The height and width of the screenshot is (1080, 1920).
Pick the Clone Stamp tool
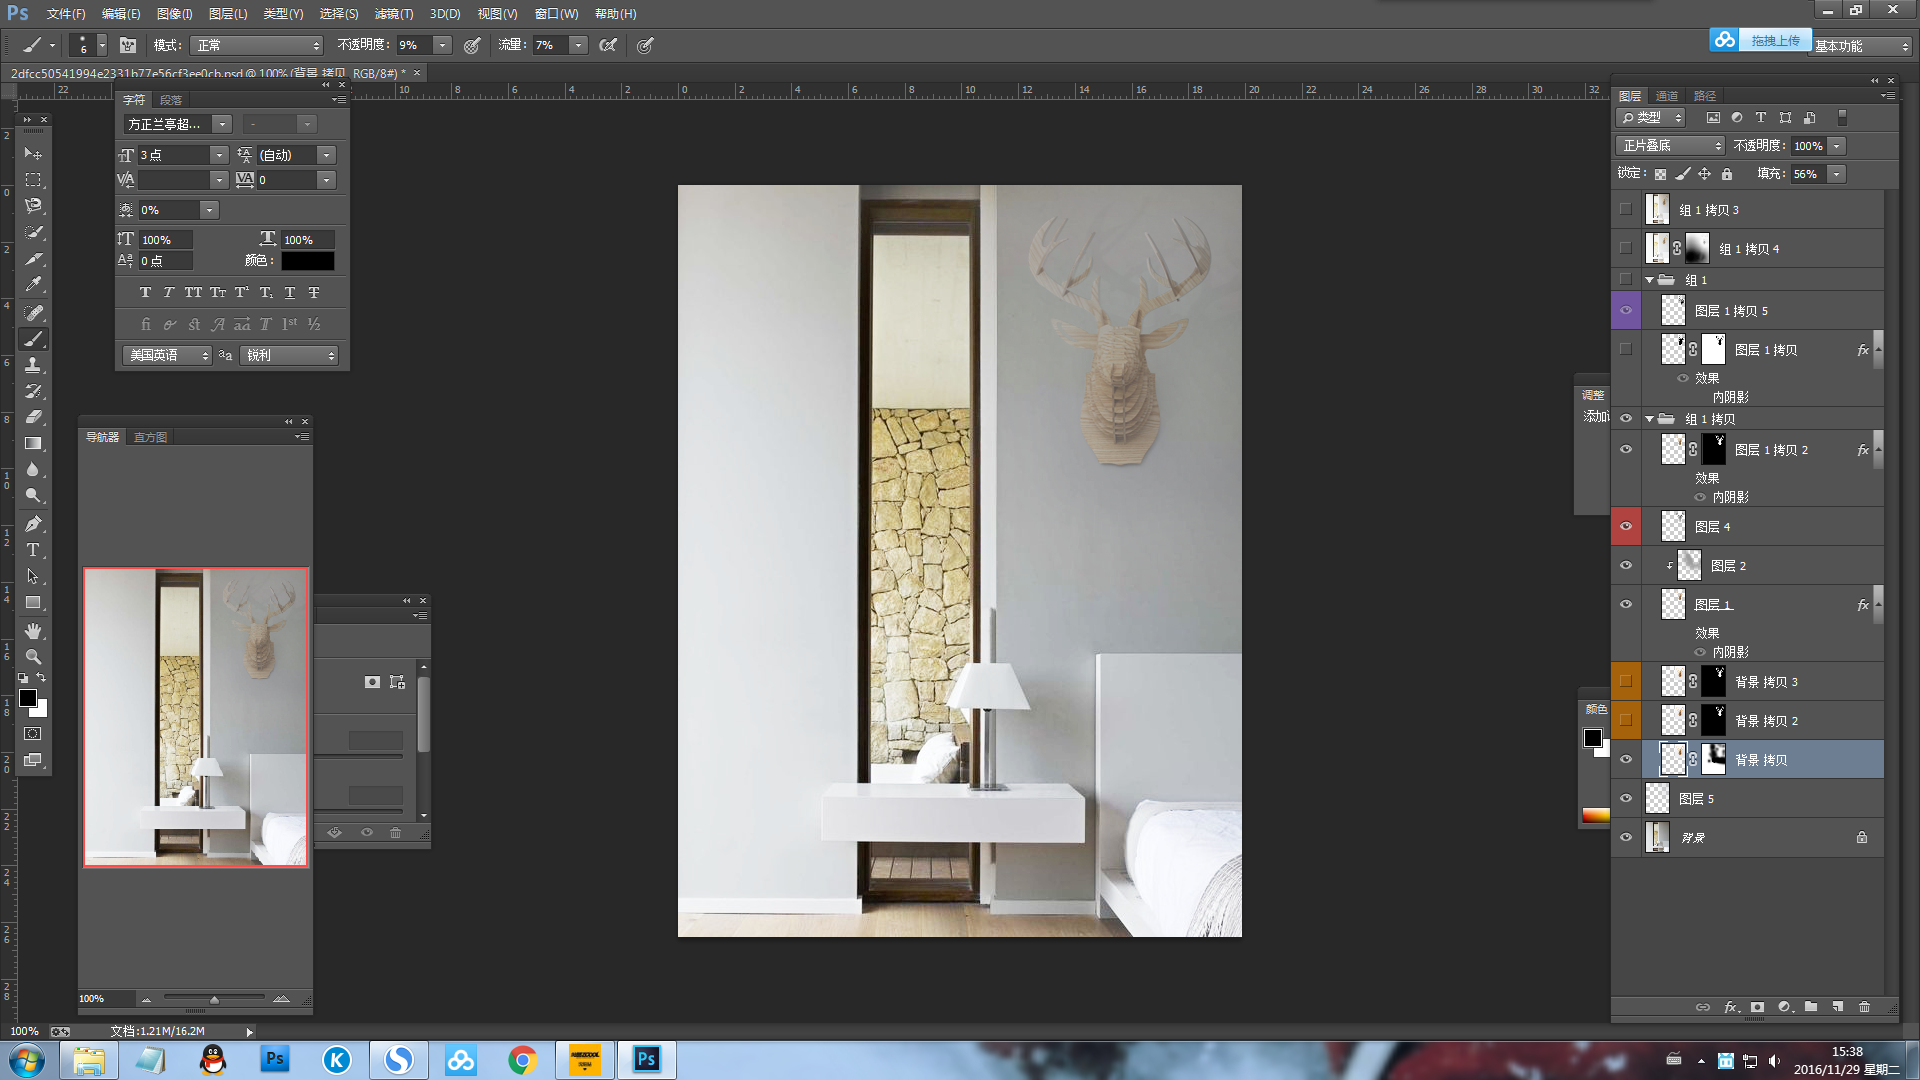33,365
